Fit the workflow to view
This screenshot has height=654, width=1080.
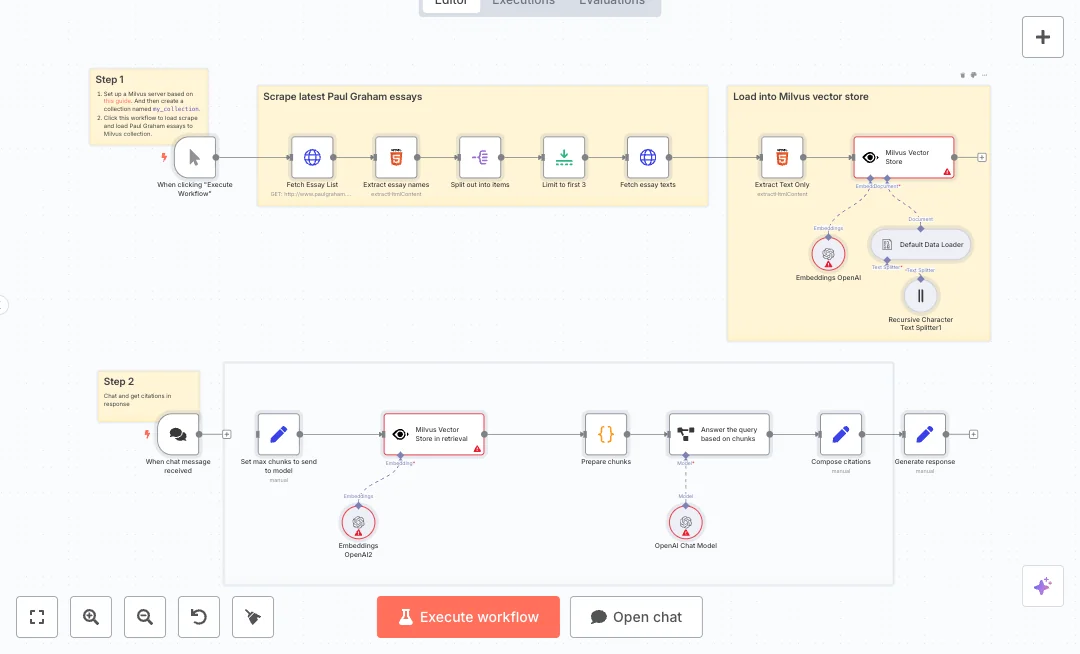37,617
